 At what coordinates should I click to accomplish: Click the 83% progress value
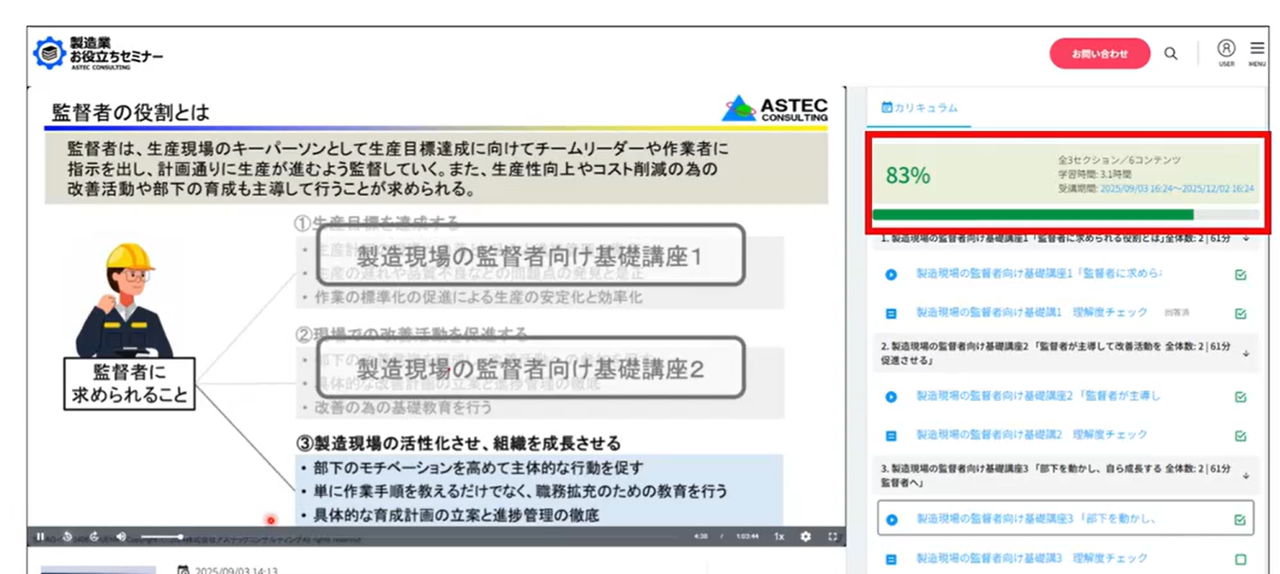click(x=908, y=175)
